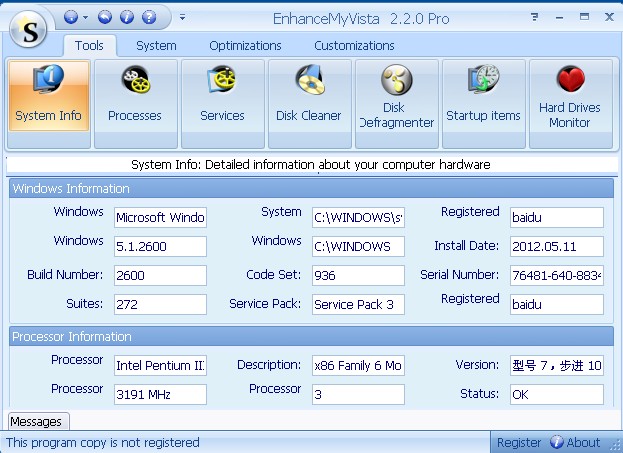This screenshot has height=453, width=623.
Task: Click the Code Set field 936
Action: point(358,275)
